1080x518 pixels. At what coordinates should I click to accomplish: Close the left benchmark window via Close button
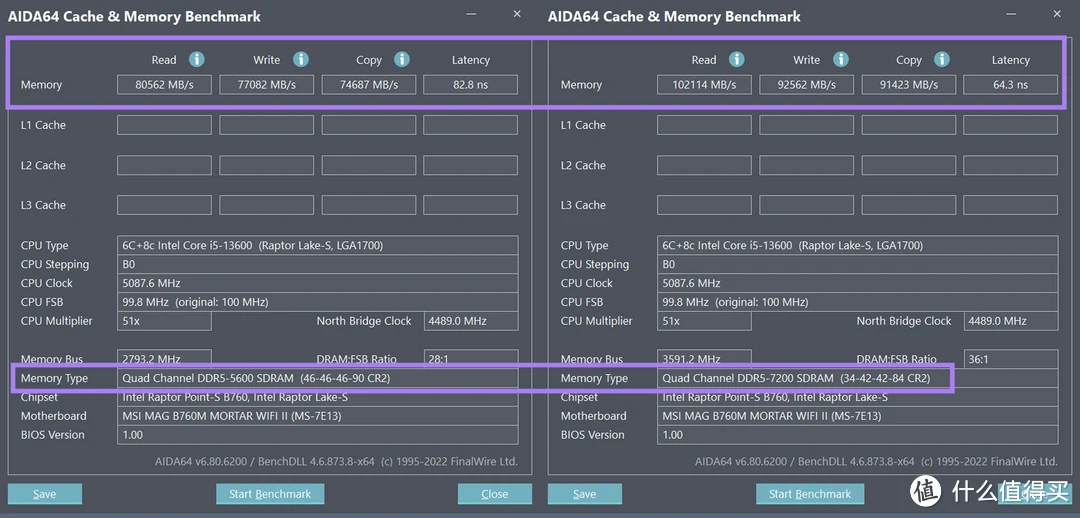click(495, 494)
